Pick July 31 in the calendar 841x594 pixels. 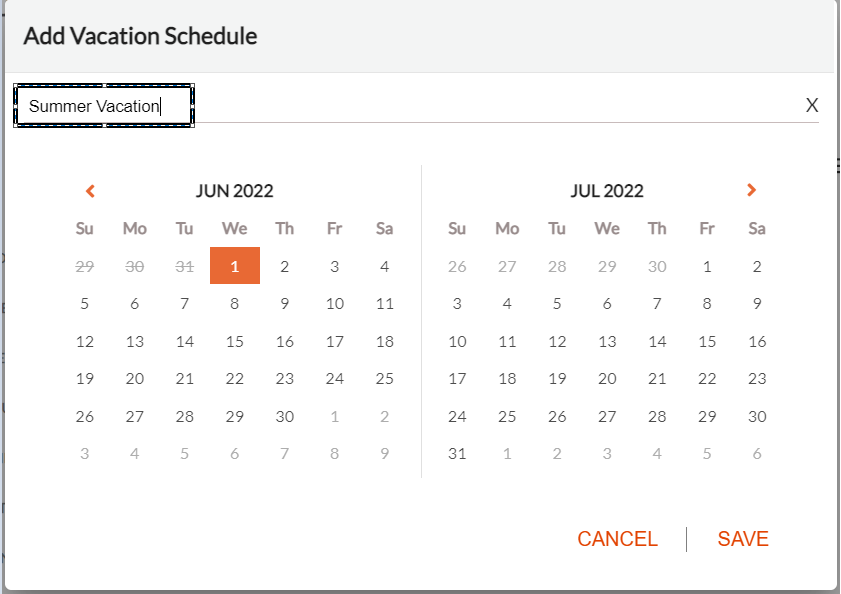tap(457, 454)
